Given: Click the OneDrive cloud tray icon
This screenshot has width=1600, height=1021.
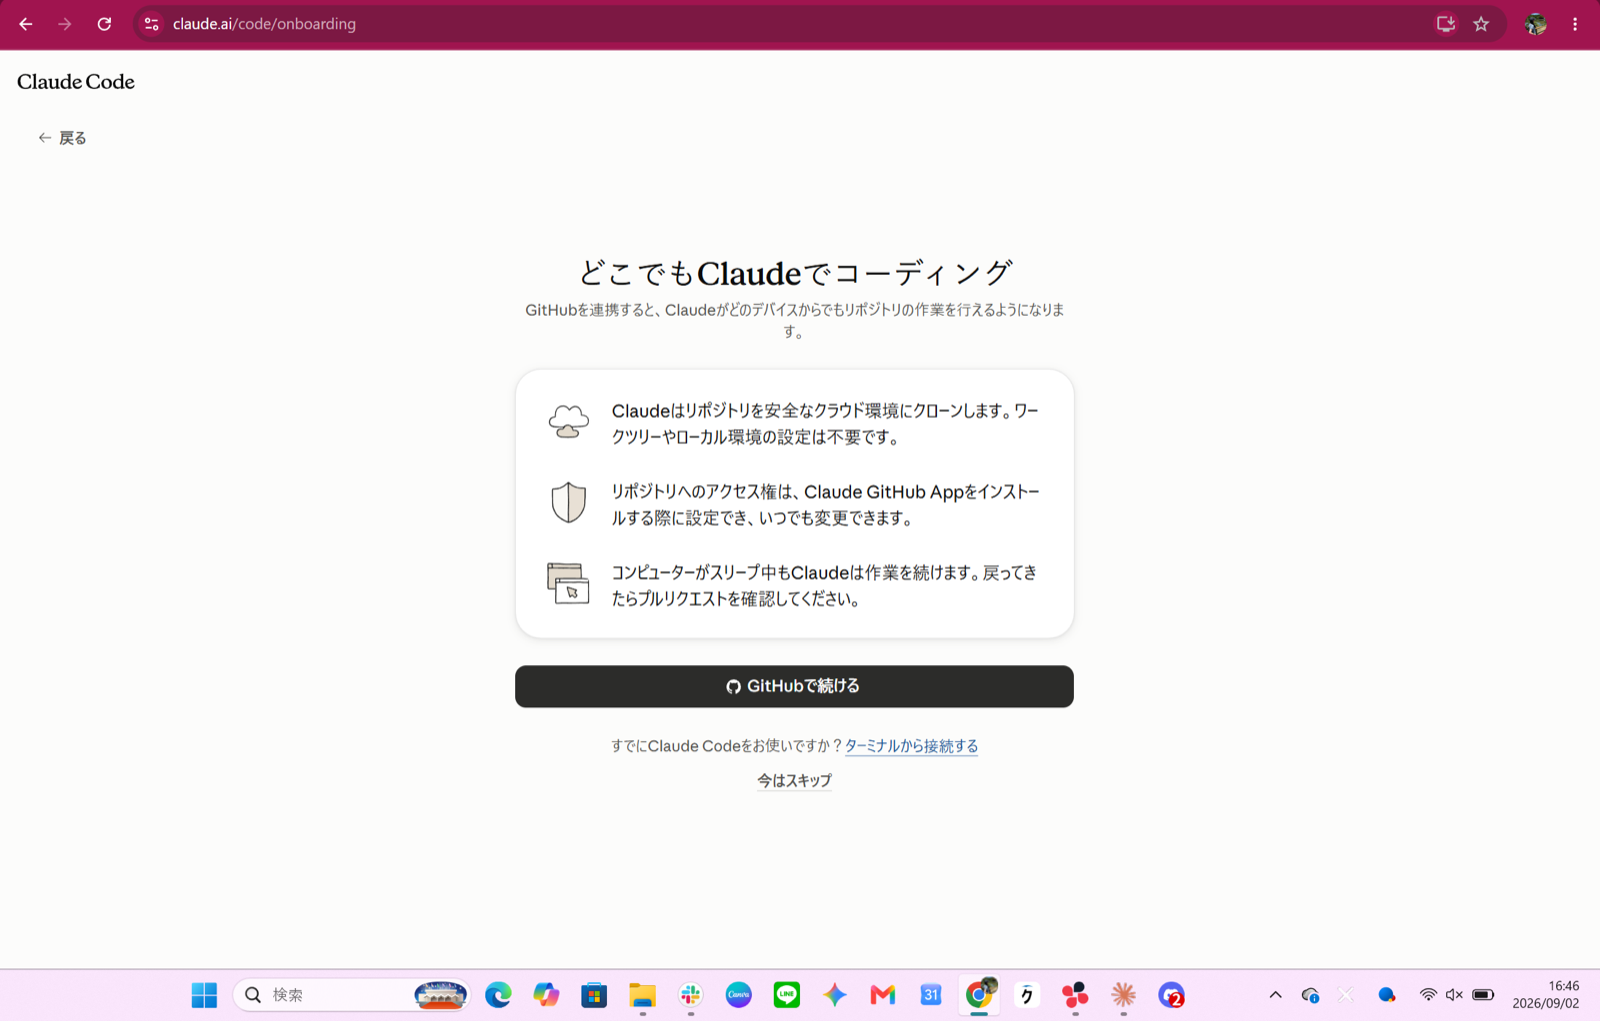Looking at the screenshot, I should tap(1310, 995).
